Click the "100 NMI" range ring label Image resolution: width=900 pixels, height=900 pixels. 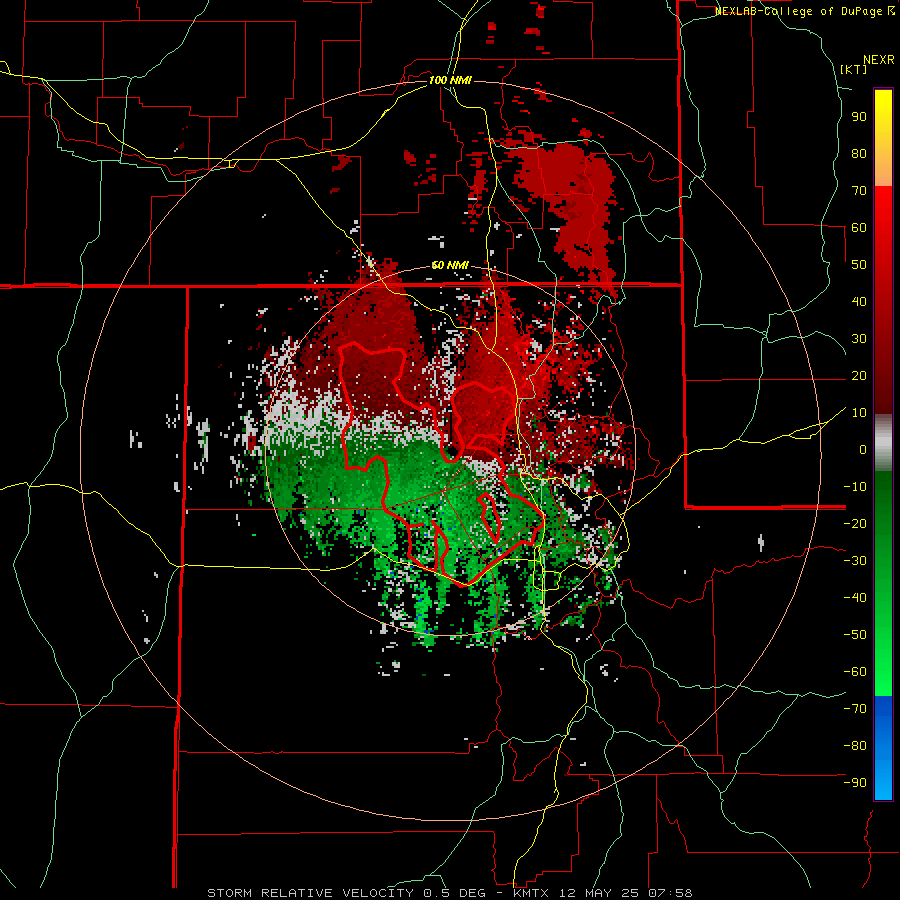[450, 80]
